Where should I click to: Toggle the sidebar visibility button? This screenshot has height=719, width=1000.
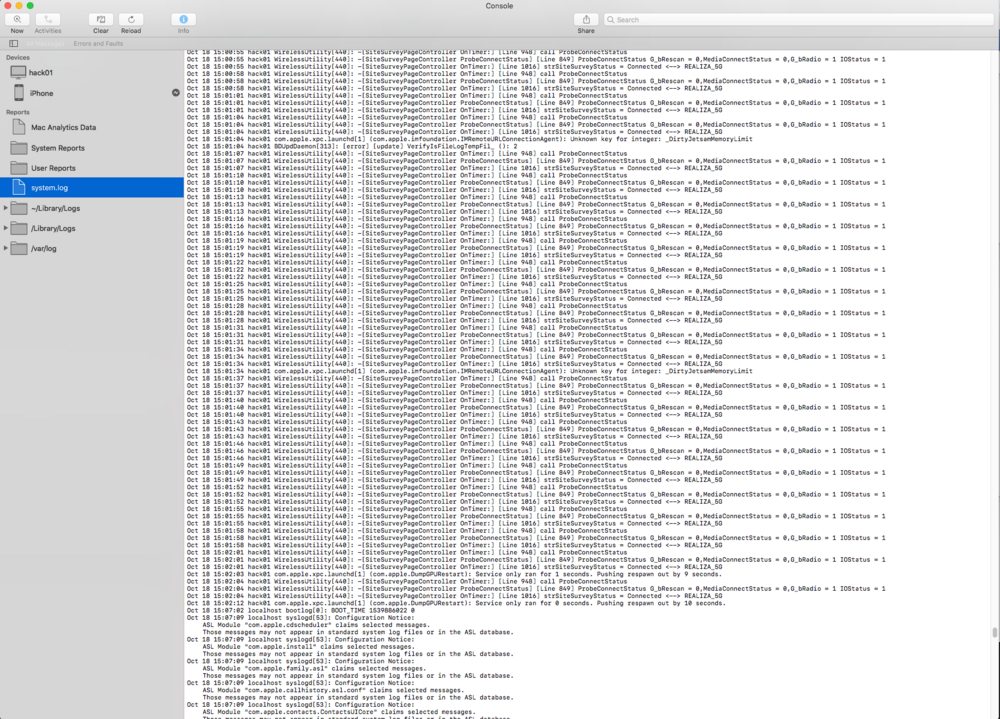[13, 43]
